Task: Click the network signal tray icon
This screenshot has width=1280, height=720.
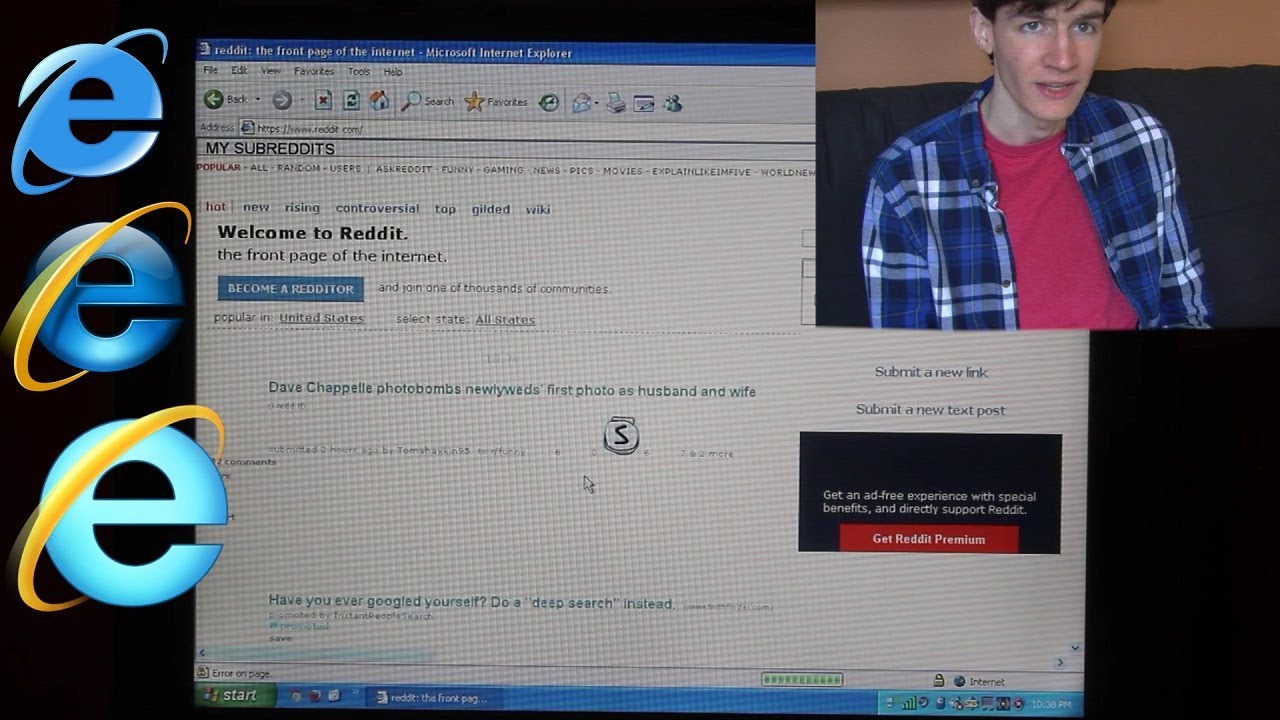Action: 907,703
